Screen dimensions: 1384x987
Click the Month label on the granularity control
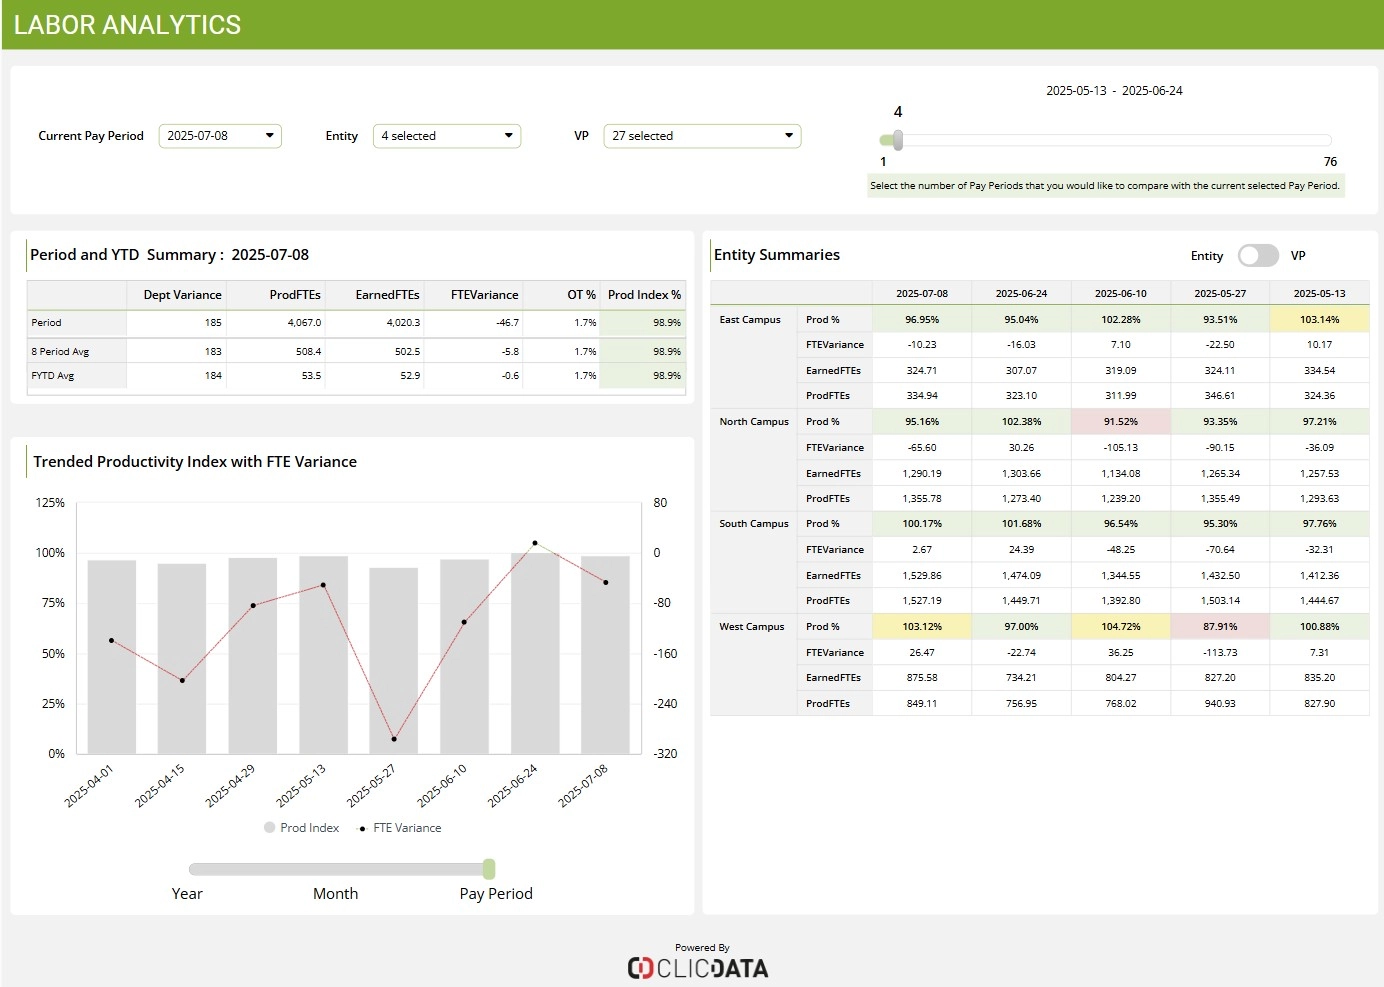pos(335,893)
